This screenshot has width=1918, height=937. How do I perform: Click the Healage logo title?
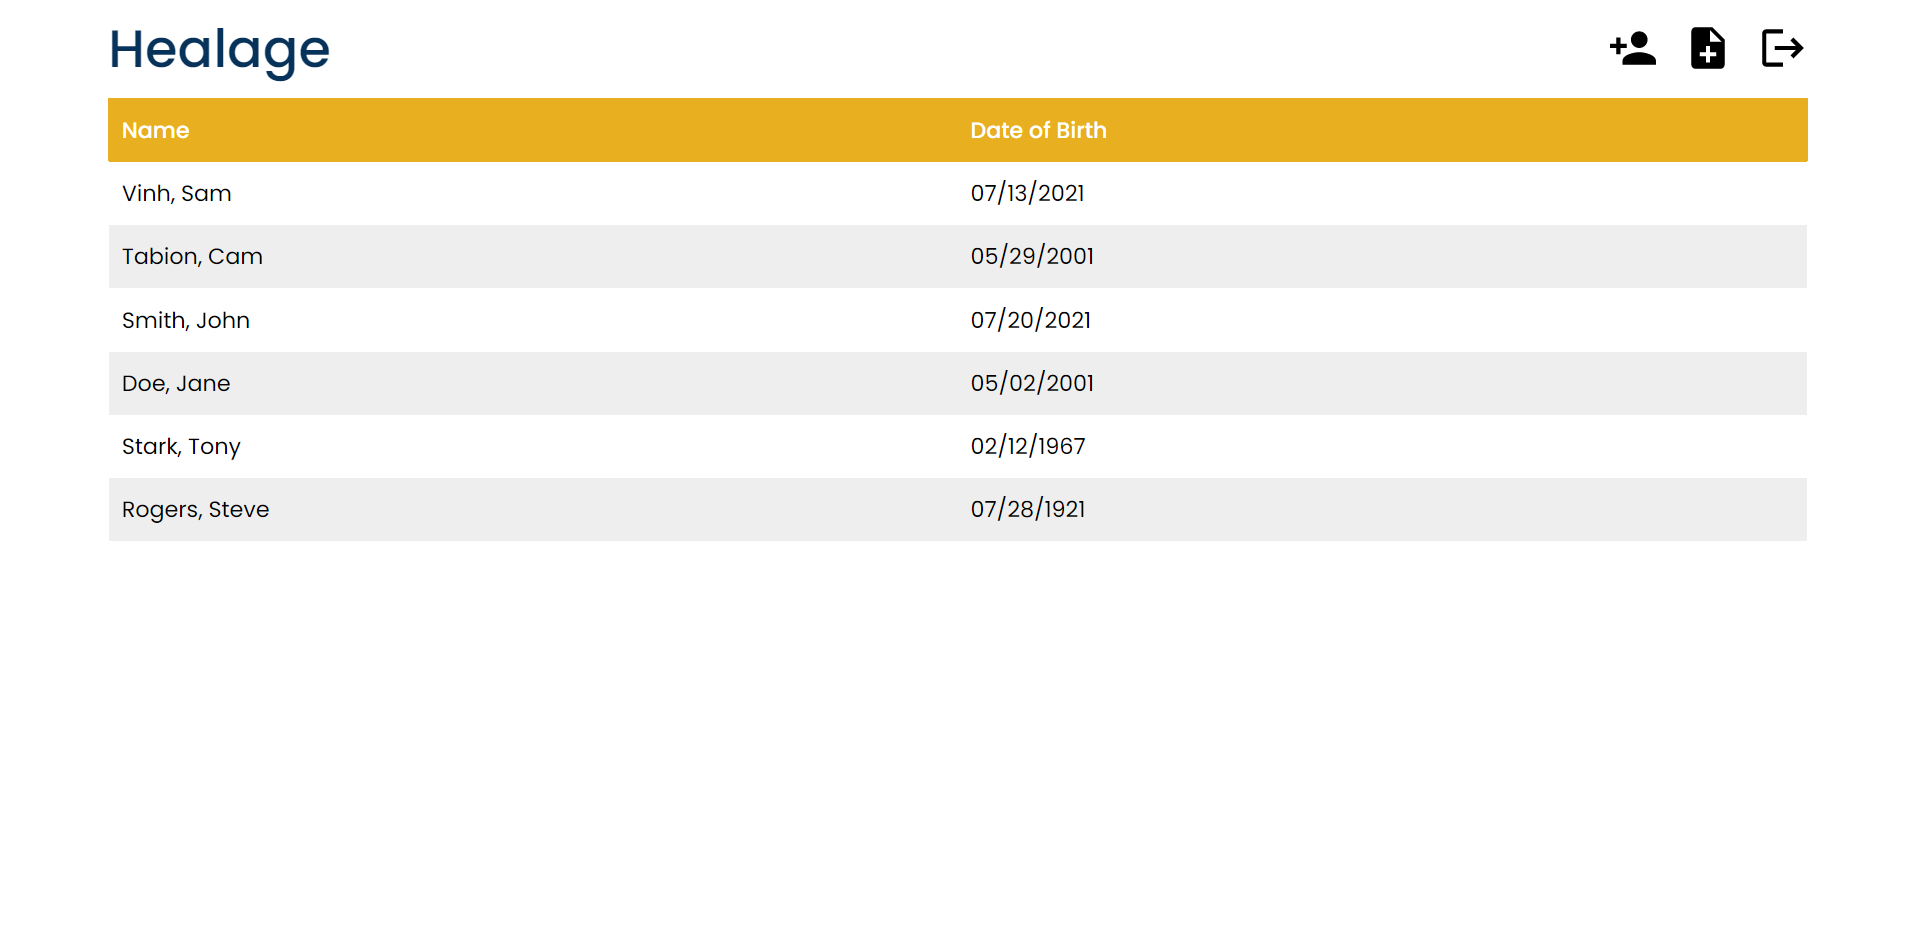tap(219, 50)
